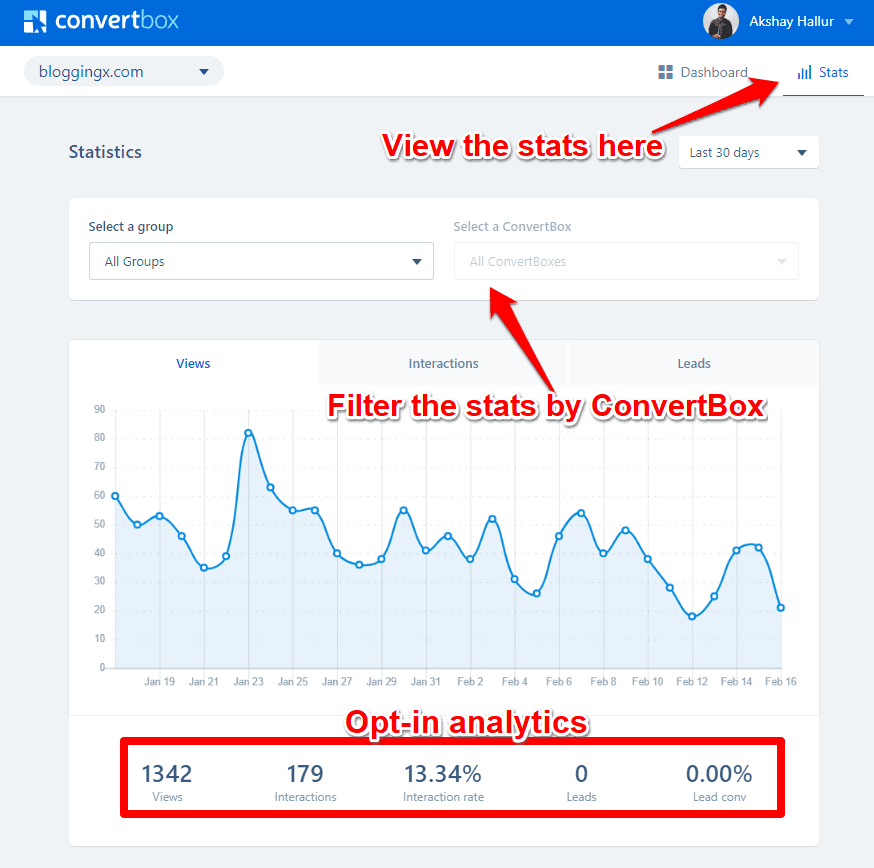Screen dimensions: 874x868
Task: Open the All Groups dropdown
Action: point(261,261)
